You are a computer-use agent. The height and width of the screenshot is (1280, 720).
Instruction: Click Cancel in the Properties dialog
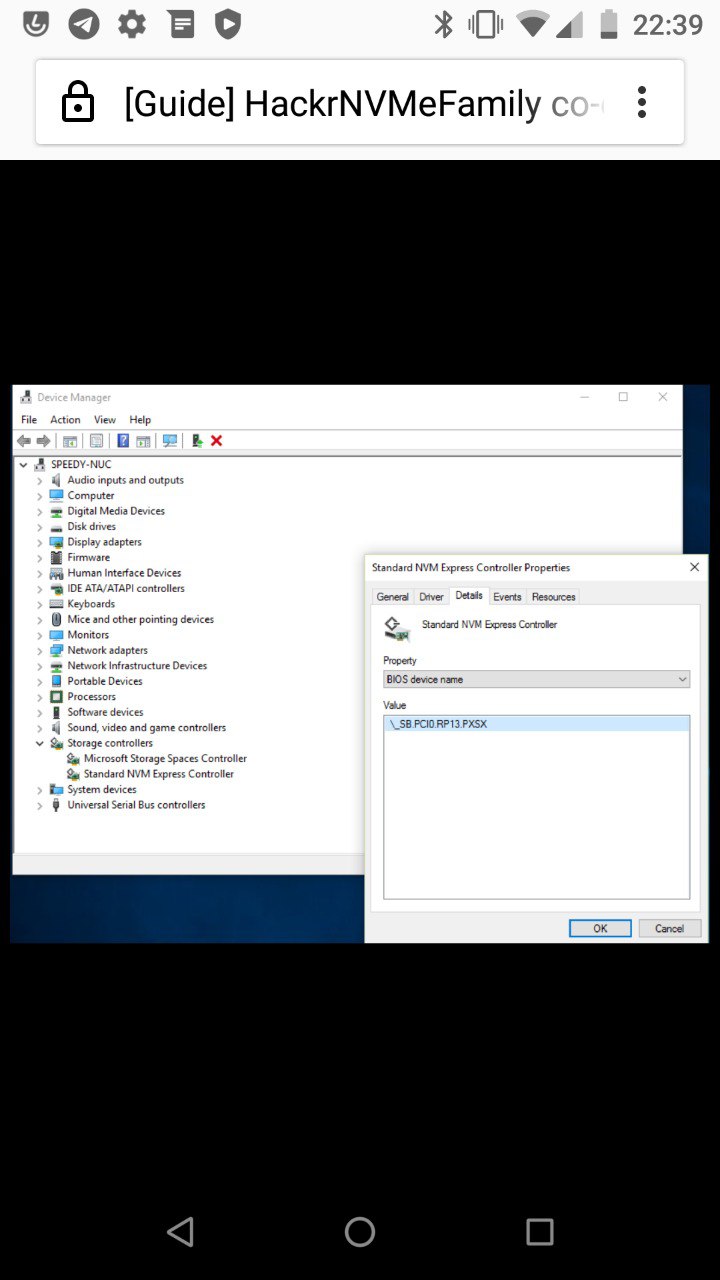(x=669, y=928)
